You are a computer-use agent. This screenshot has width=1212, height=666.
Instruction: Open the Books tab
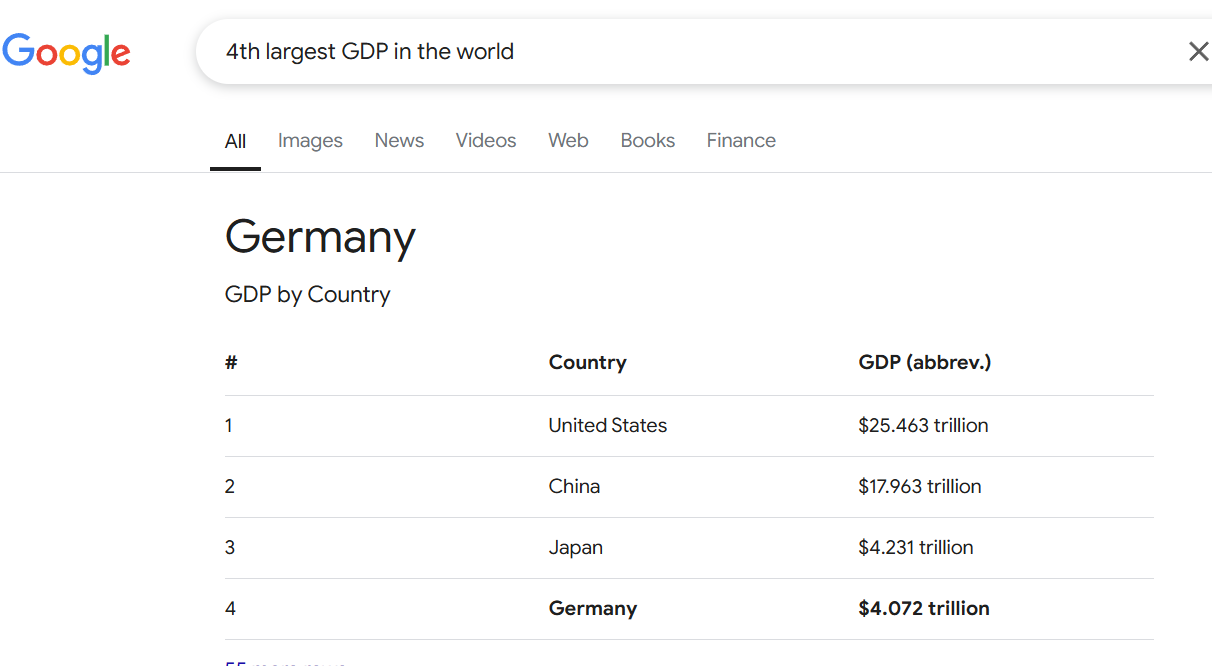click(647, 141)
